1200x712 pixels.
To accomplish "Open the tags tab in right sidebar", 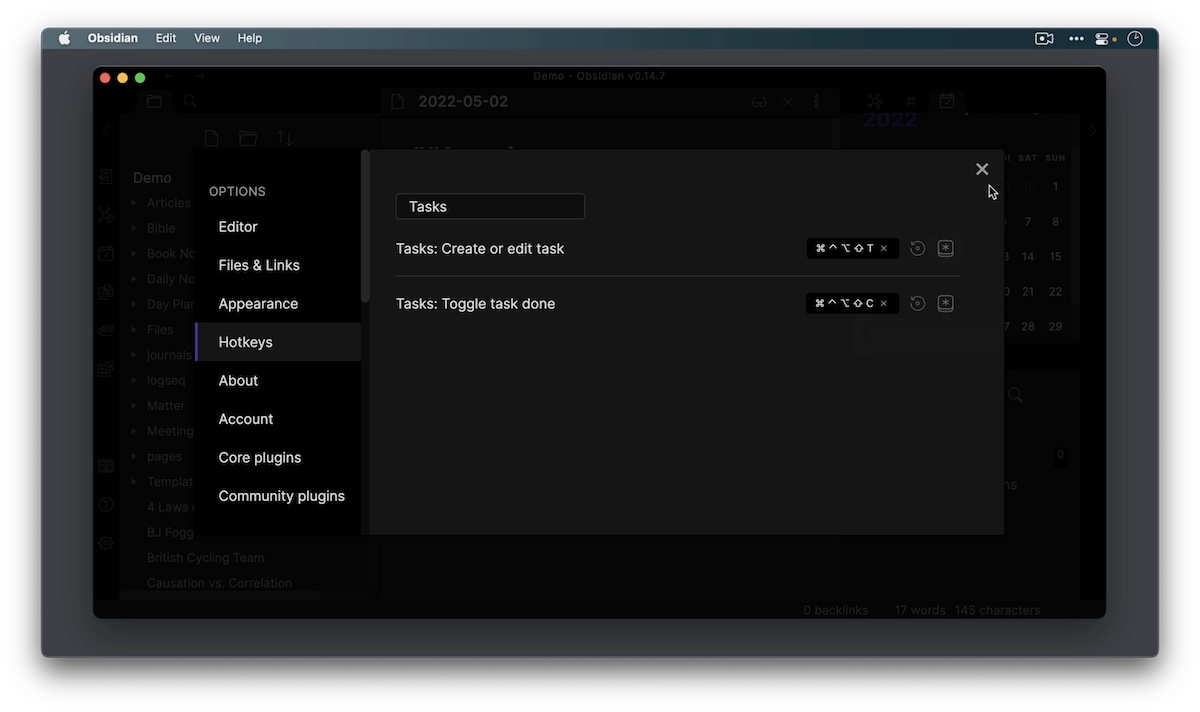I will click(911, 101).
